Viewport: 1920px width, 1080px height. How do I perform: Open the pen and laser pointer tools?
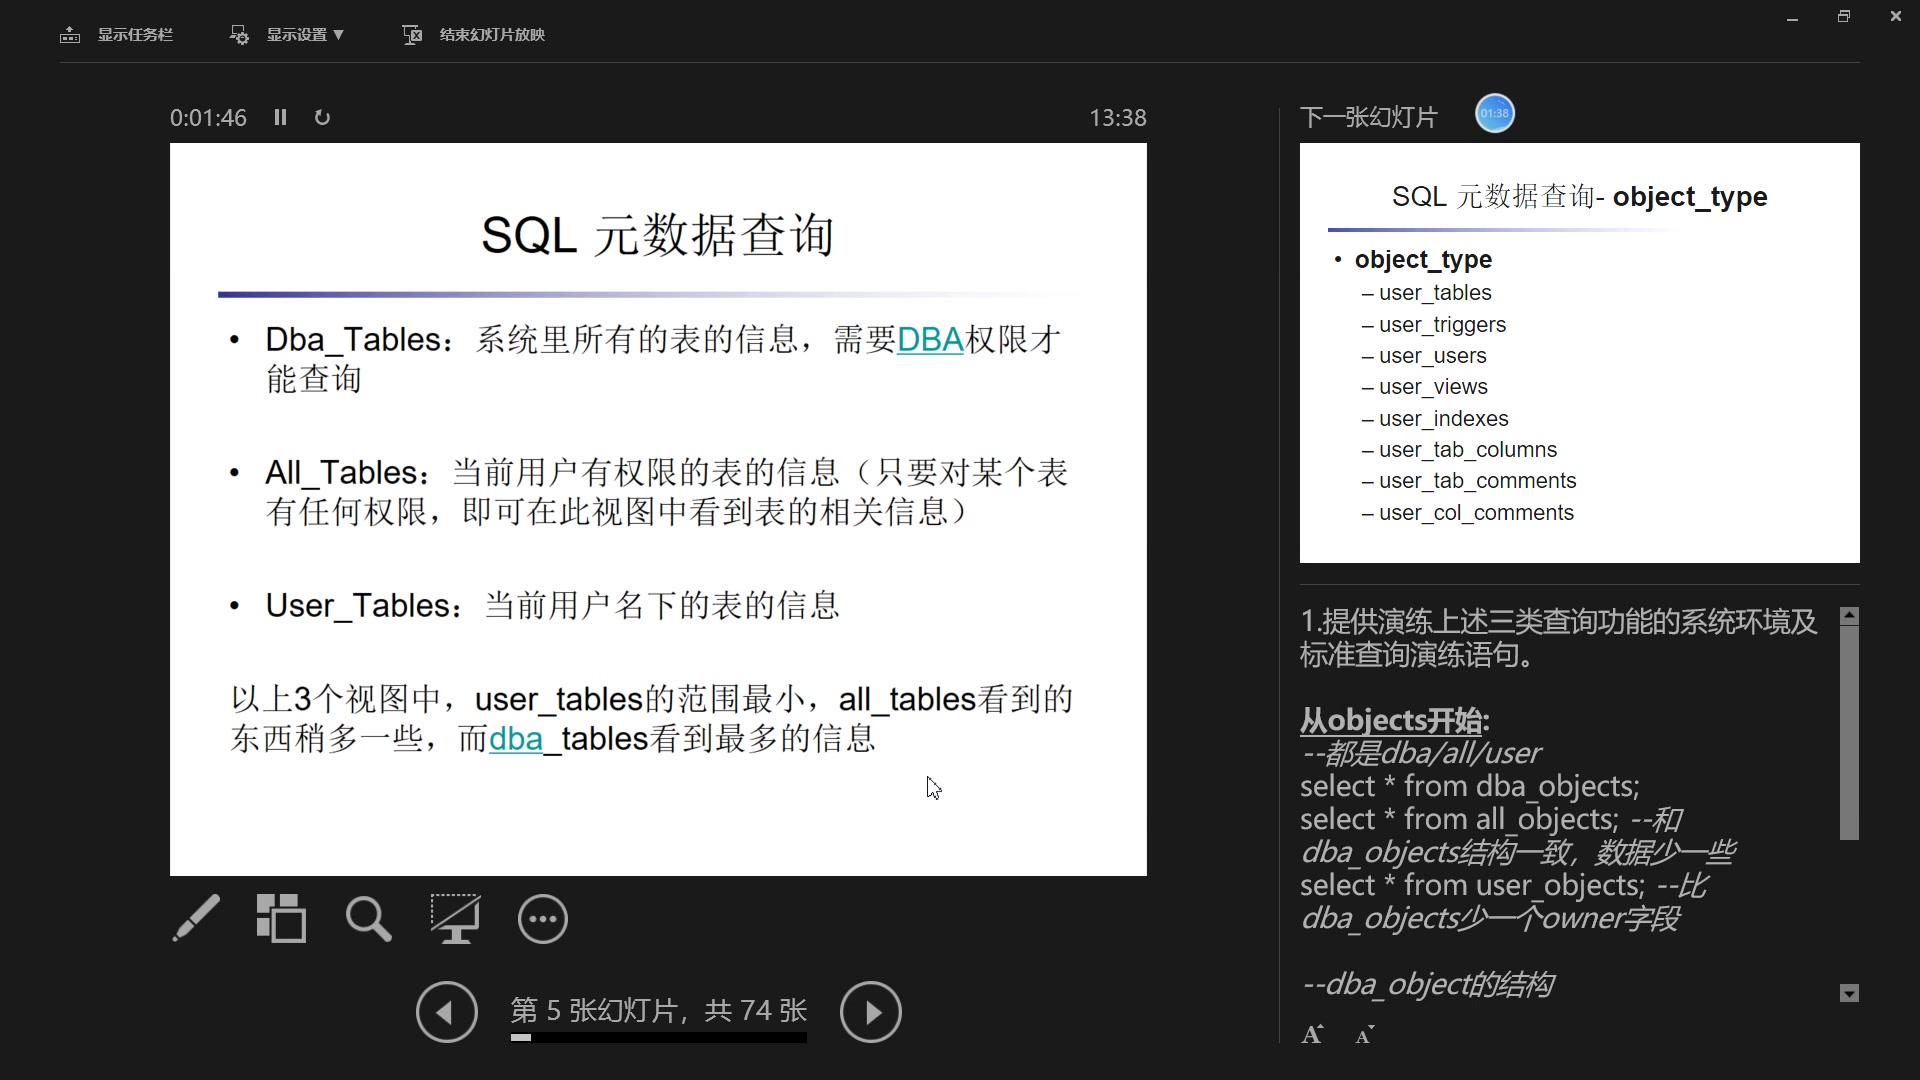point(196,918)
